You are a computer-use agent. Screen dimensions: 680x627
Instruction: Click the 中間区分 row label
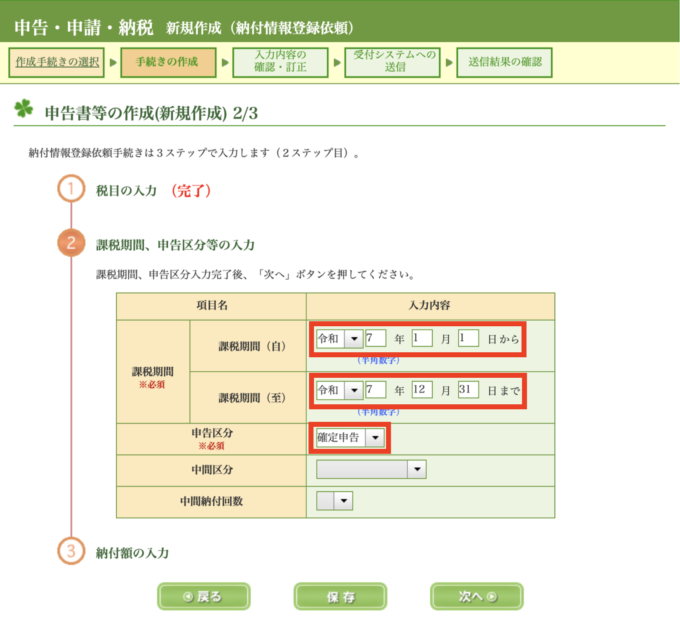212,470
